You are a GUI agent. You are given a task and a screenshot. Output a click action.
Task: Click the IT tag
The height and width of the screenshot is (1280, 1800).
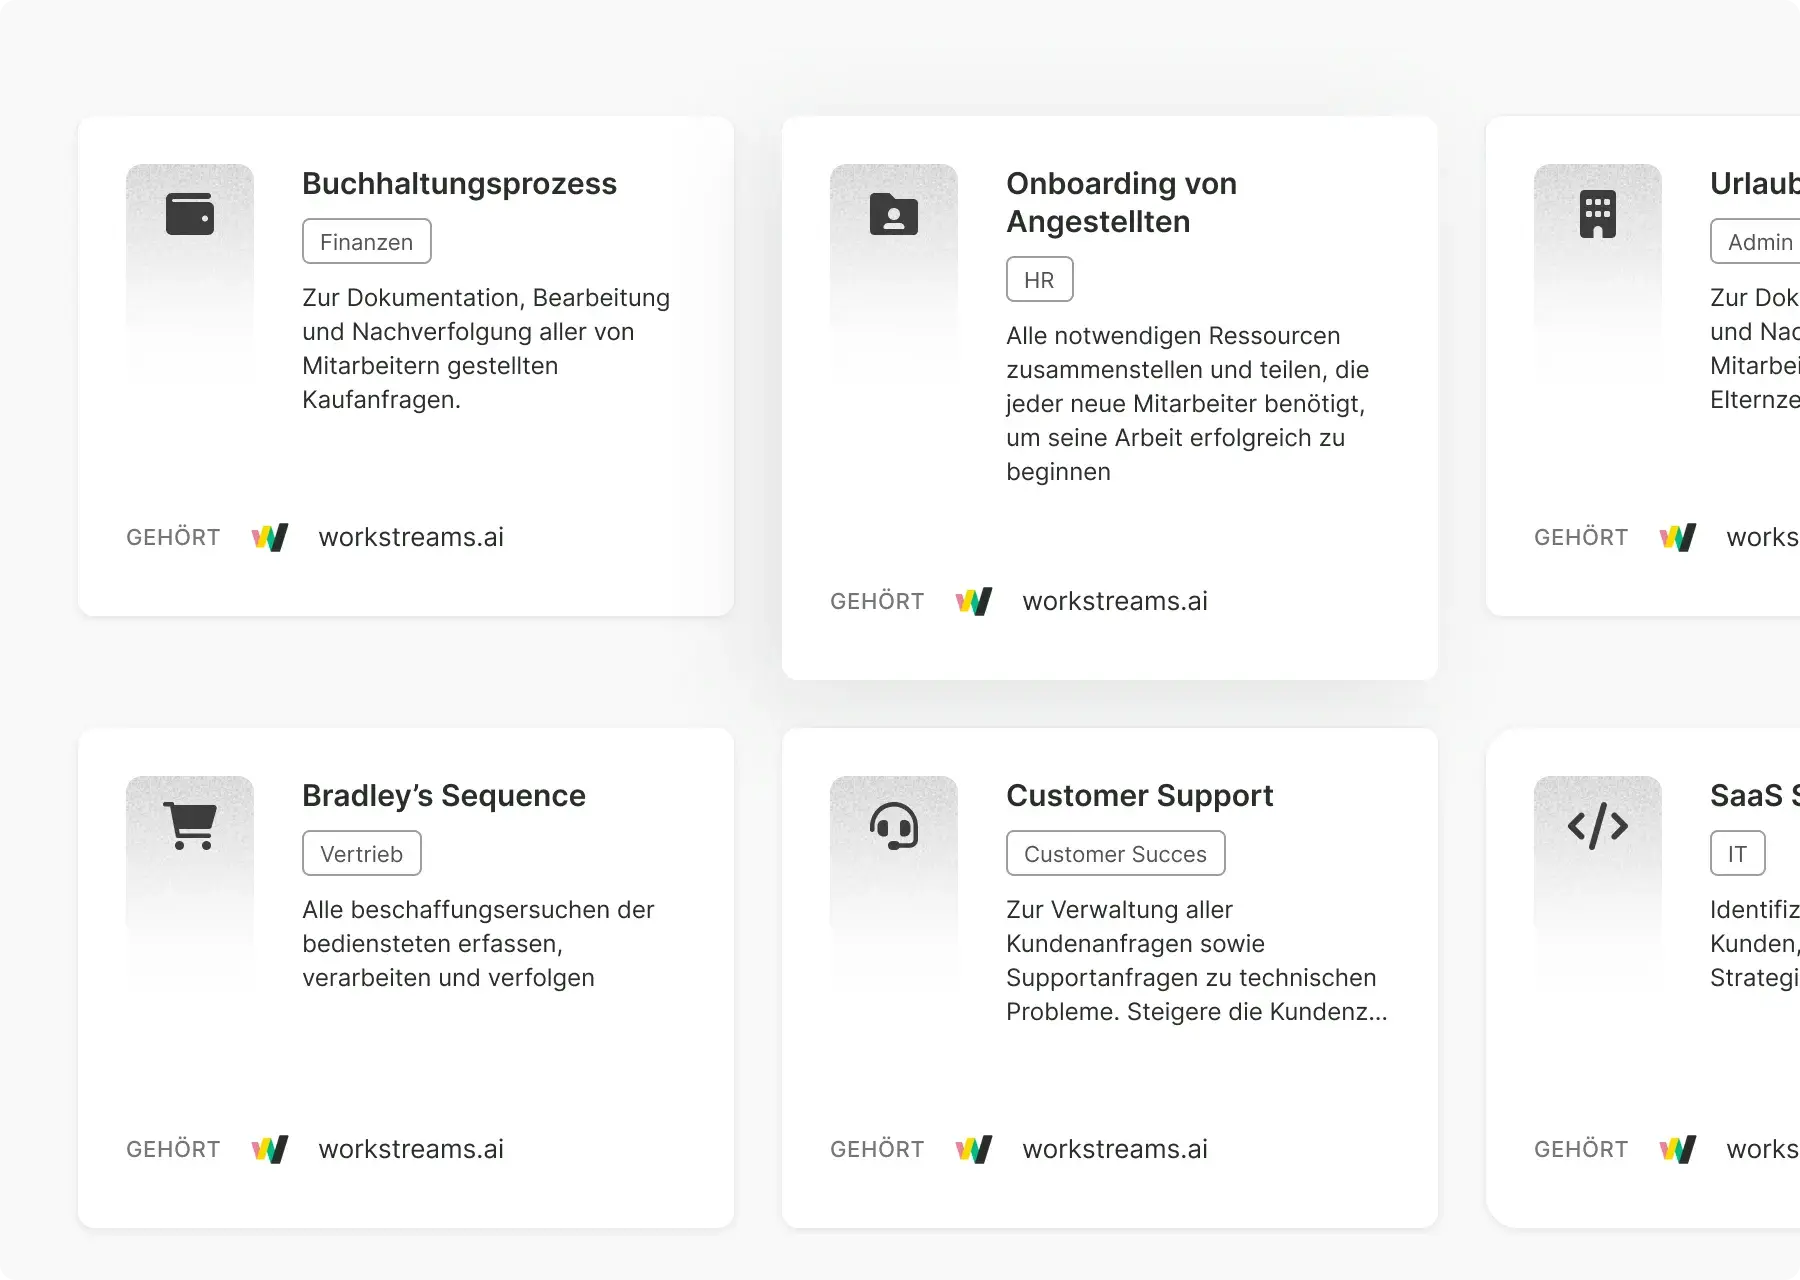[1737, 854]
